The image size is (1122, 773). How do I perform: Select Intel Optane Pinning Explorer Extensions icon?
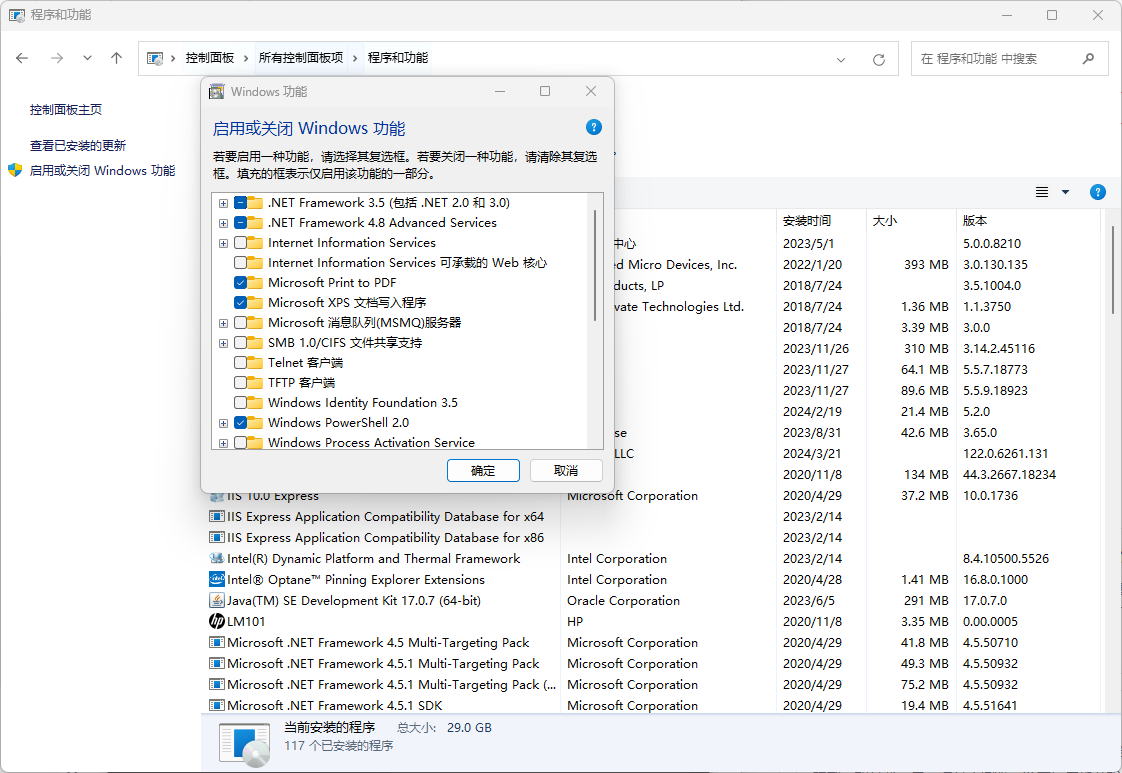[x=217, y=579]
